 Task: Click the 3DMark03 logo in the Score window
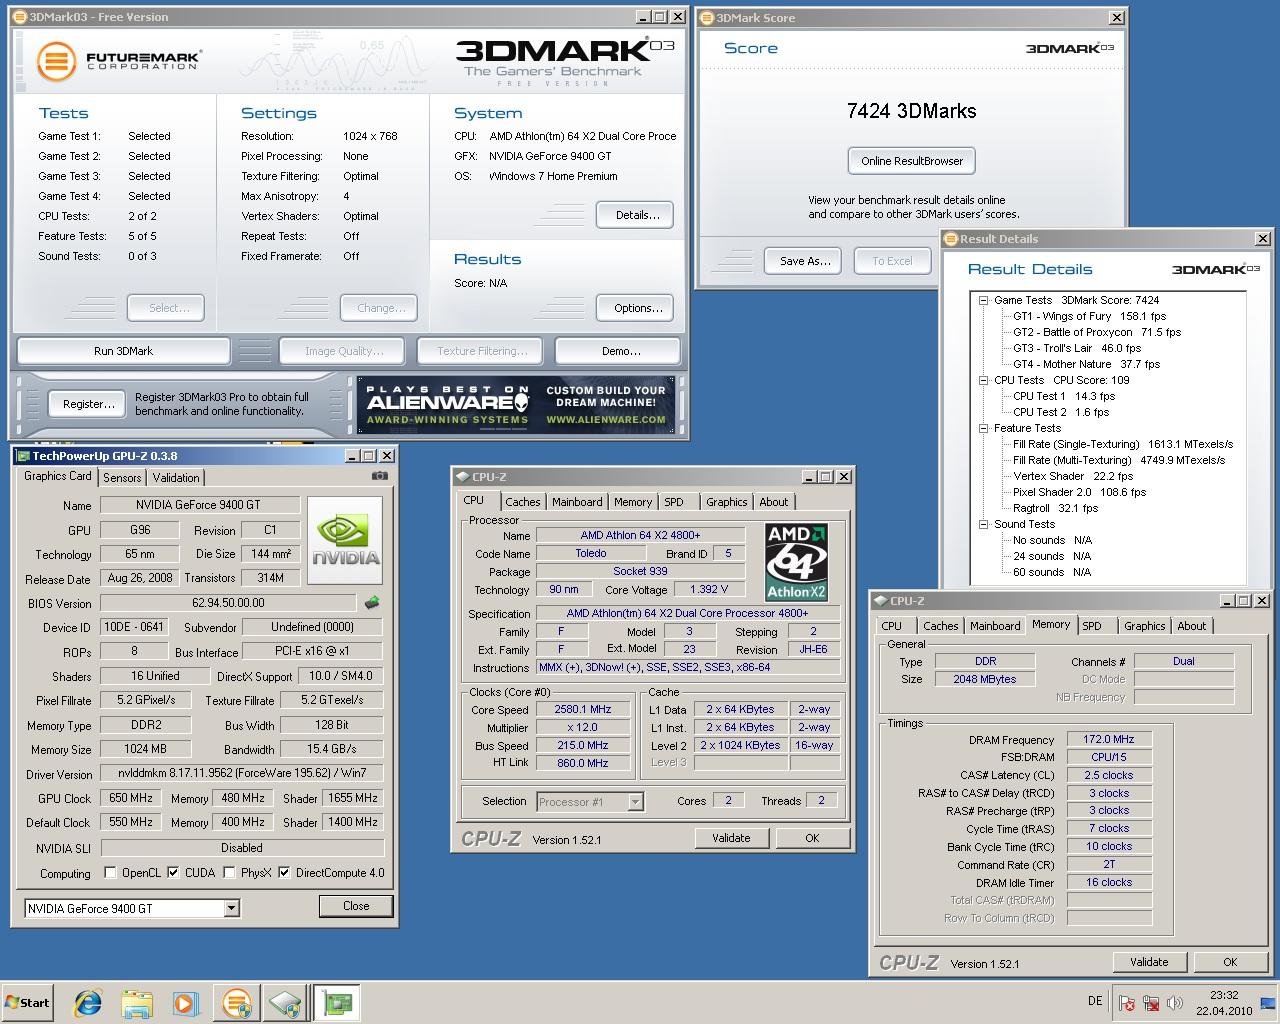(1069, 48)
